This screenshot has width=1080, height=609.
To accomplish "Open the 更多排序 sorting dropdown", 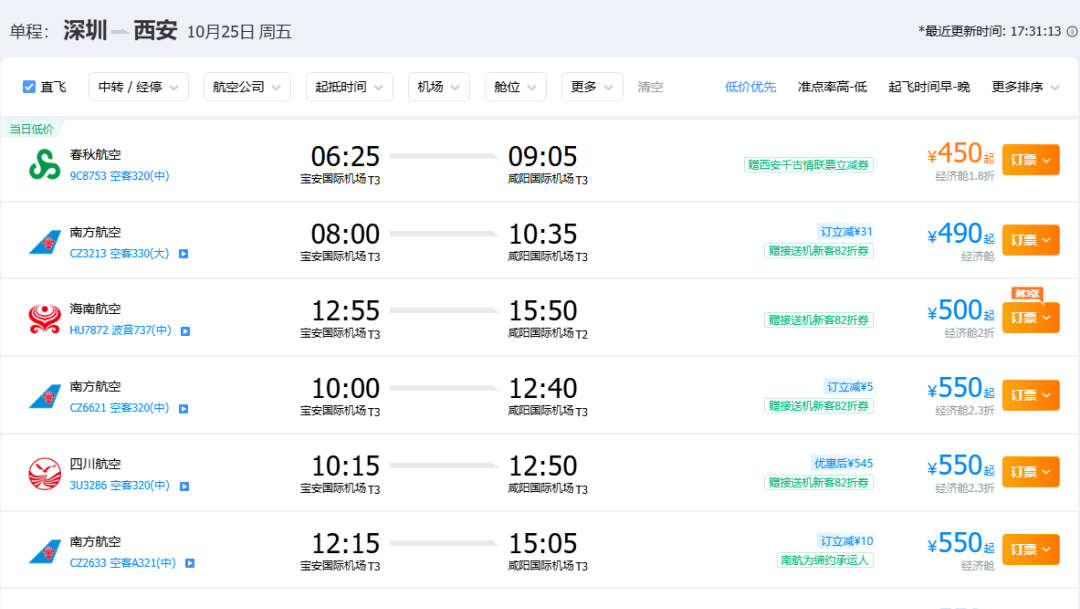I will coord(1025,87).
